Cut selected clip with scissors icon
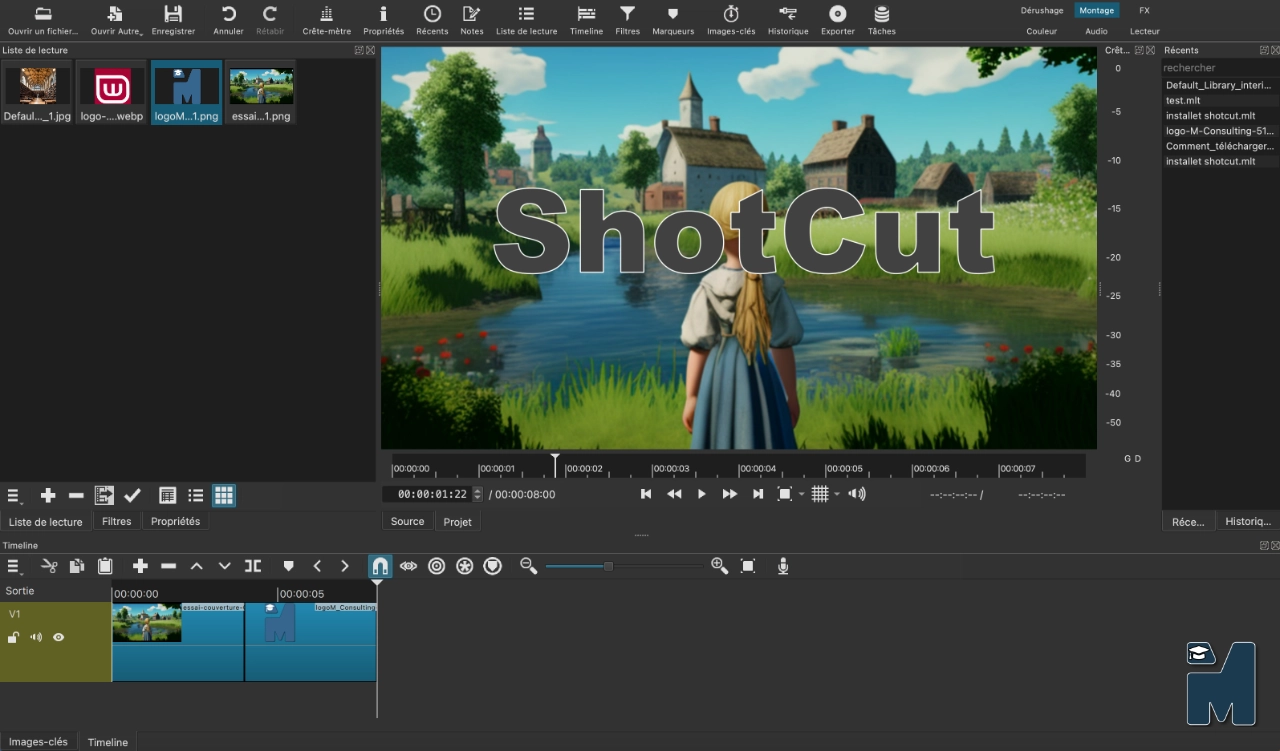 coord(48,566)
